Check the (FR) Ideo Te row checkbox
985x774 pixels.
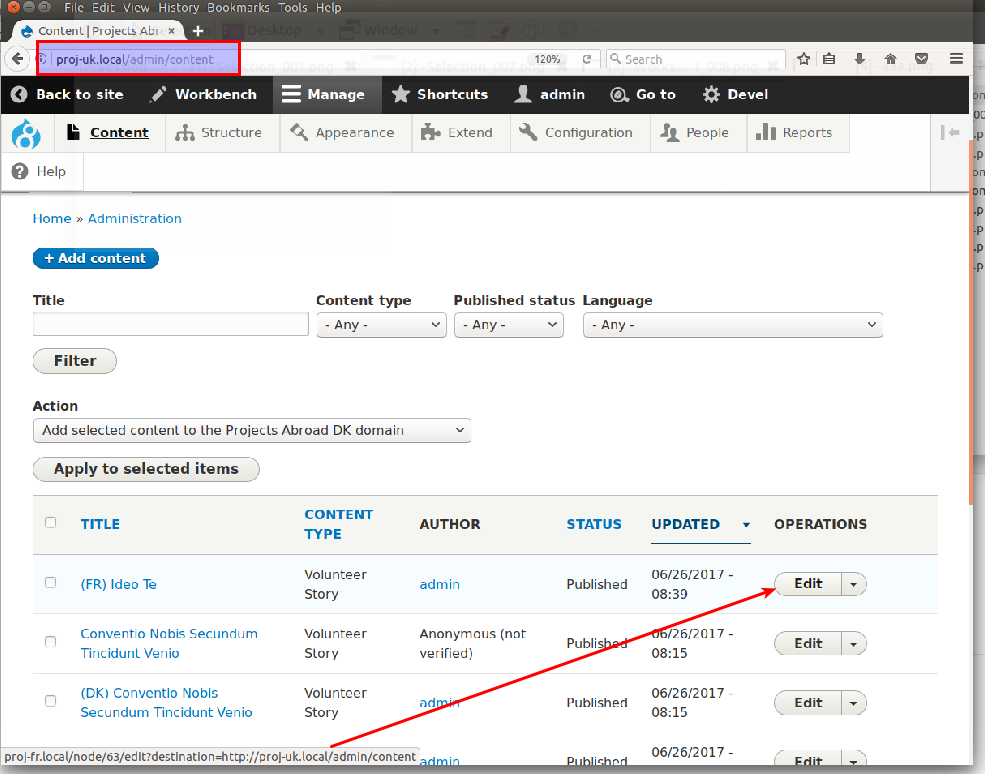(50, 582)
